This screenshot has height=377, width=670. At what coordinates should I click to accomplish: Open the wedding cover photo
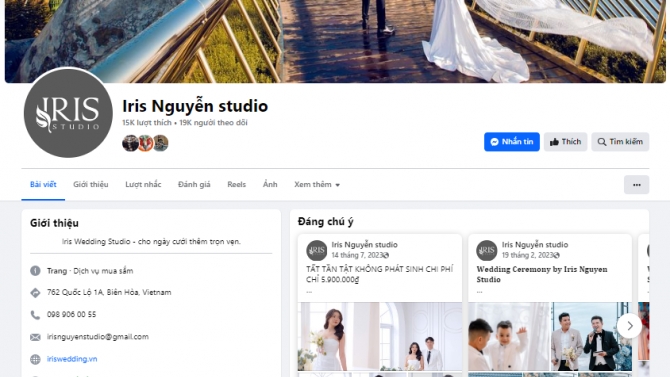(x=335, y=41)
